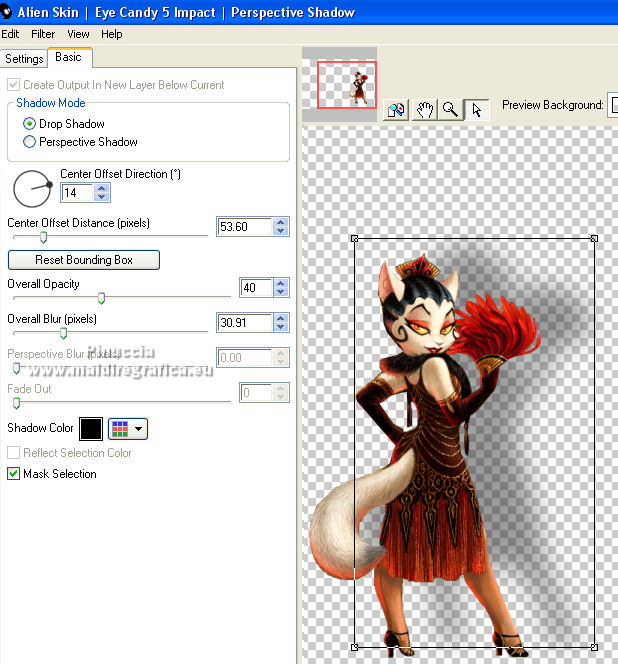
Task: Select Perspective Shadow radio button
Action: click(29, 141)
